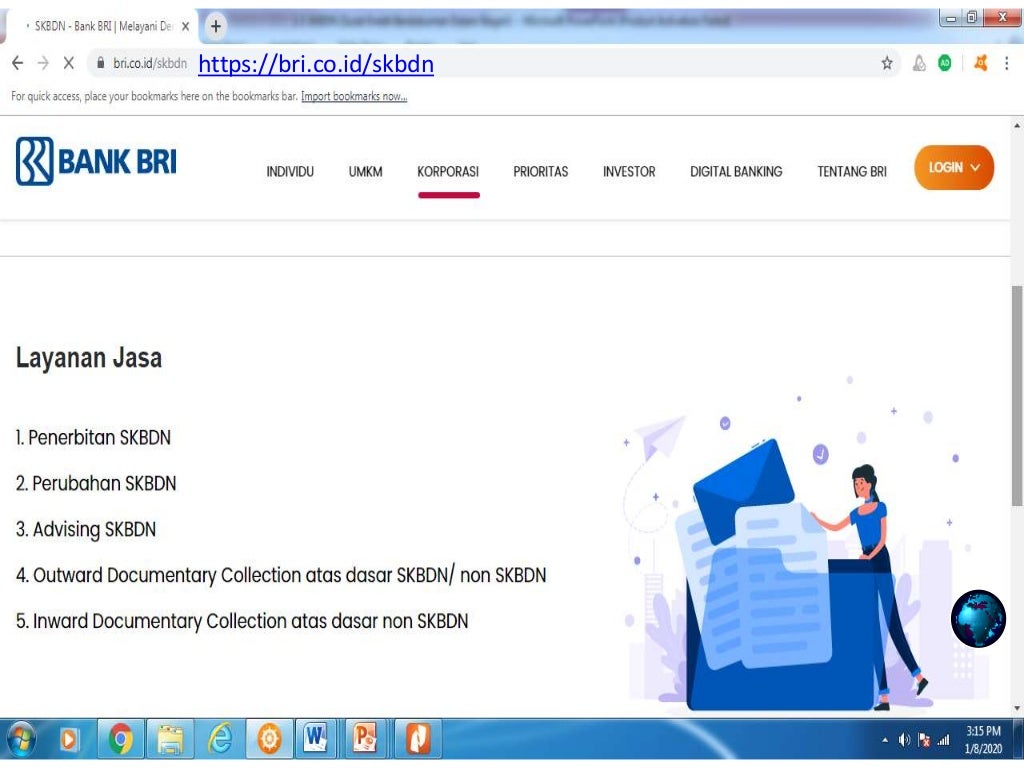Restore down the browser window
The width and height of the screenshot is (1024, 768).
971,18
